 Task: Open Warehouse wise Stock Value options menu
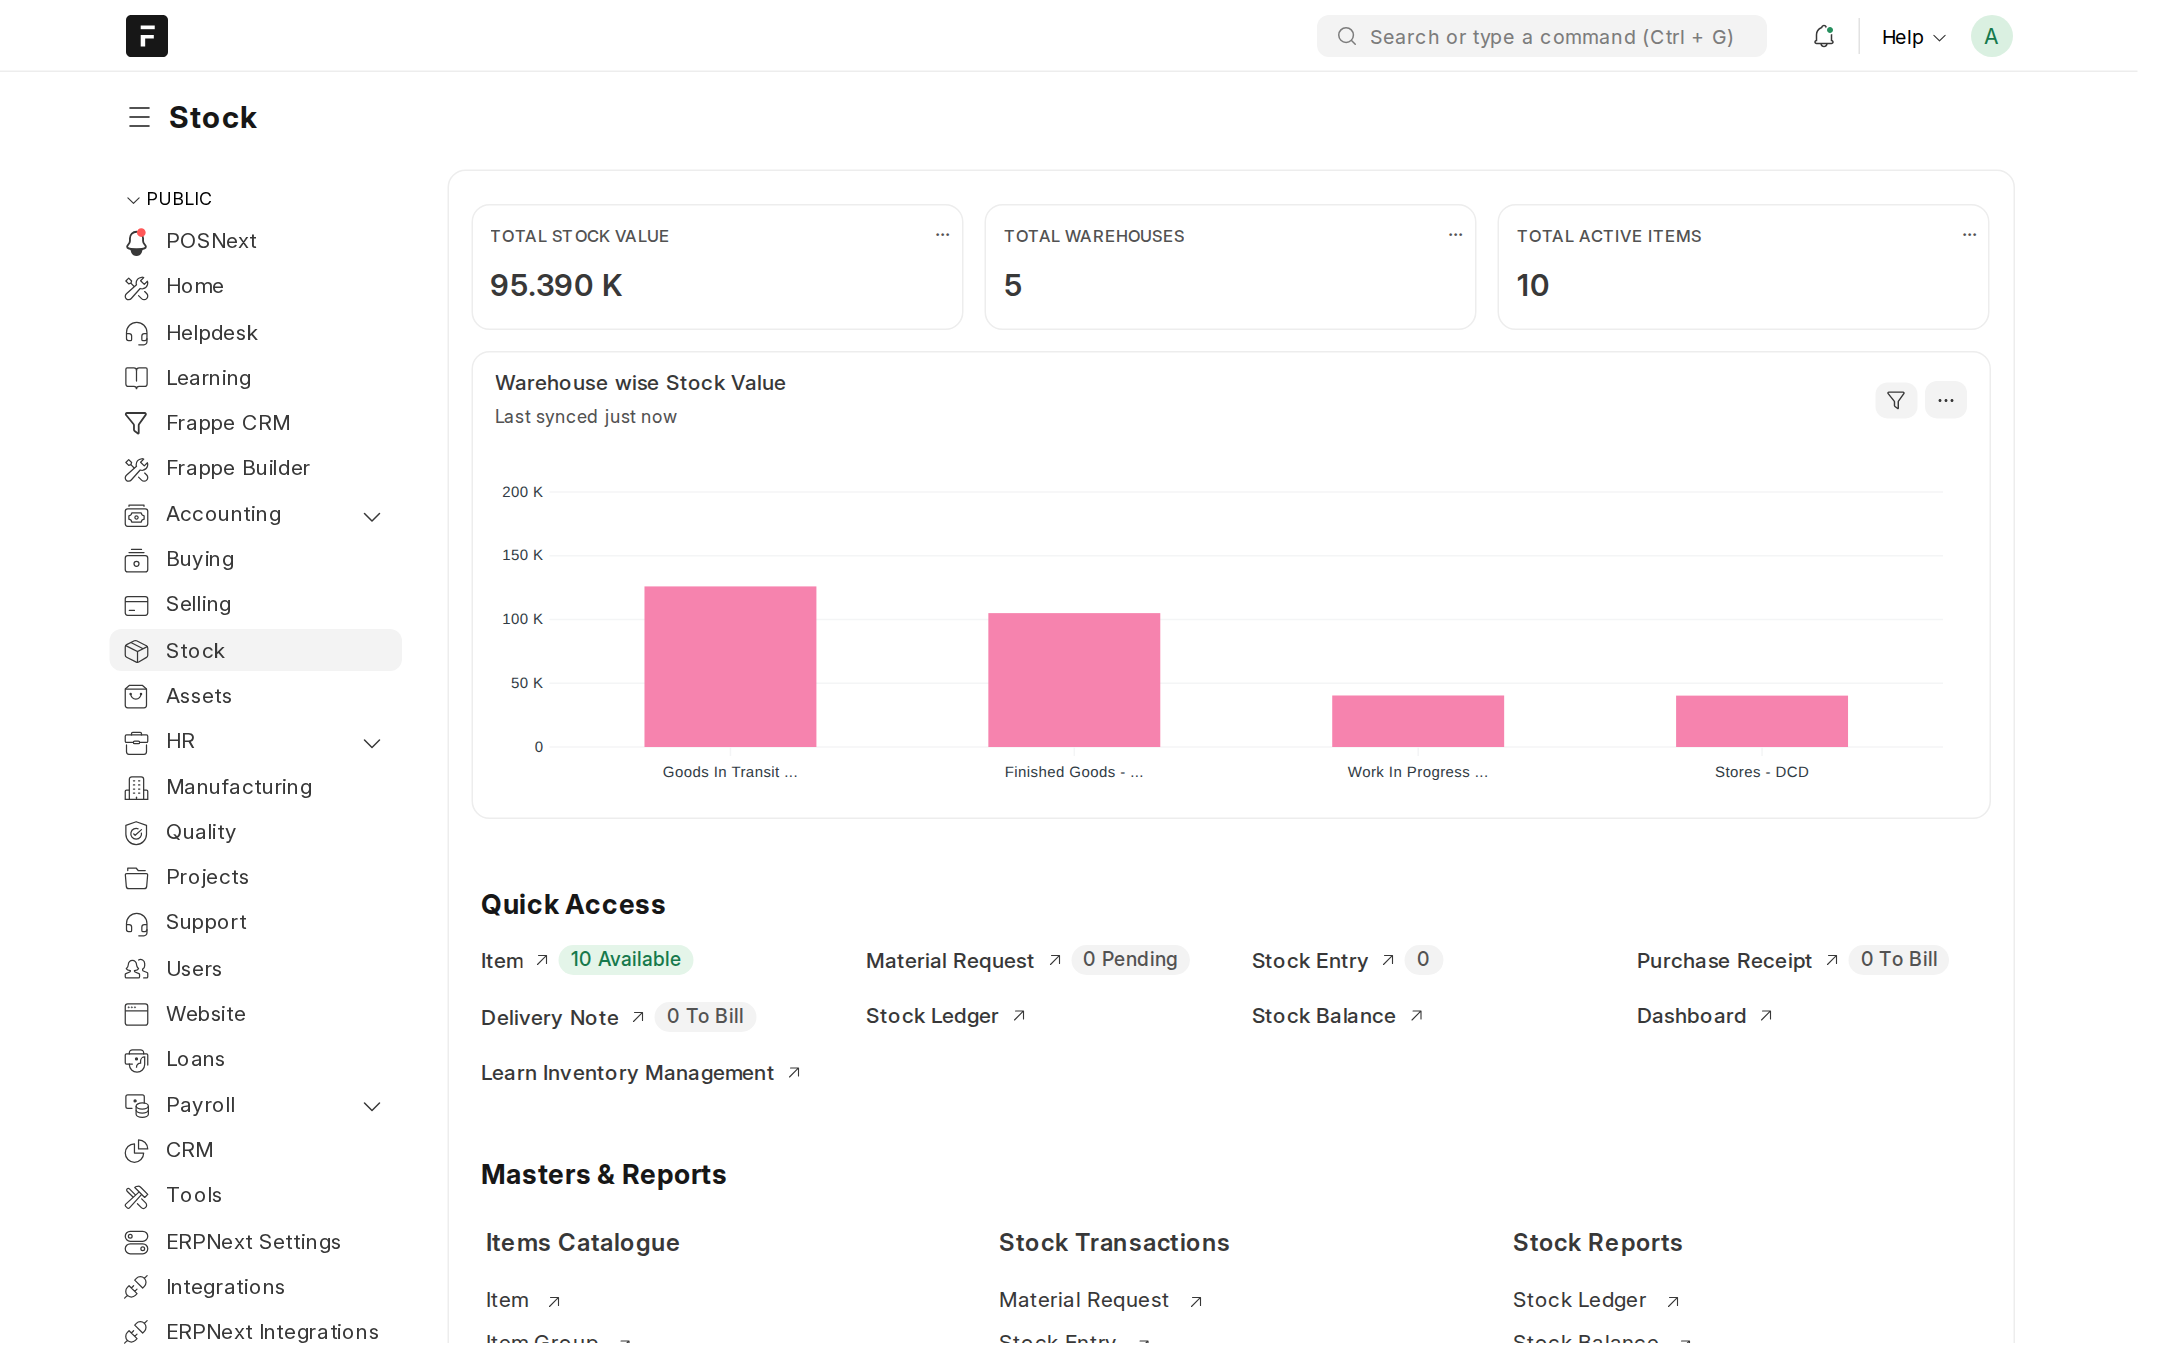(x=1945, y=400)
